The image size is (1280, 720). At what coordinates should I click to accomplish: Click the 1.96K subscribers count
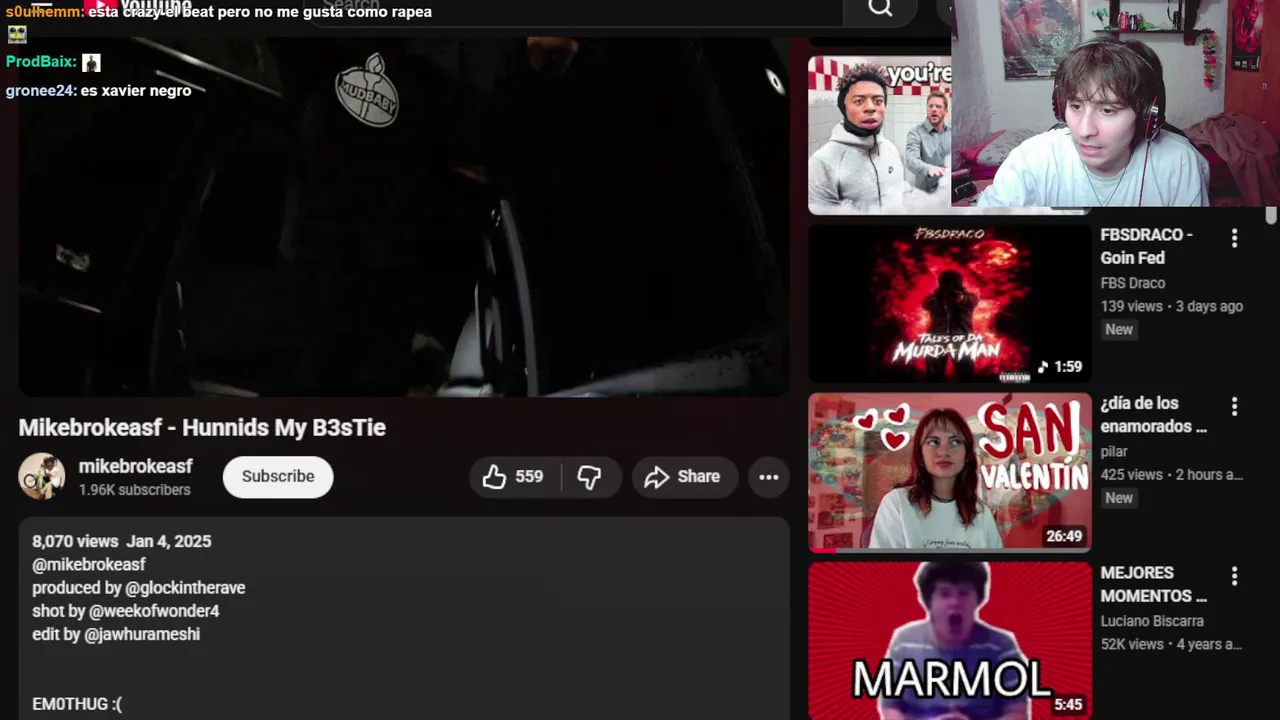pyautogui.click(x=135, y=490)
